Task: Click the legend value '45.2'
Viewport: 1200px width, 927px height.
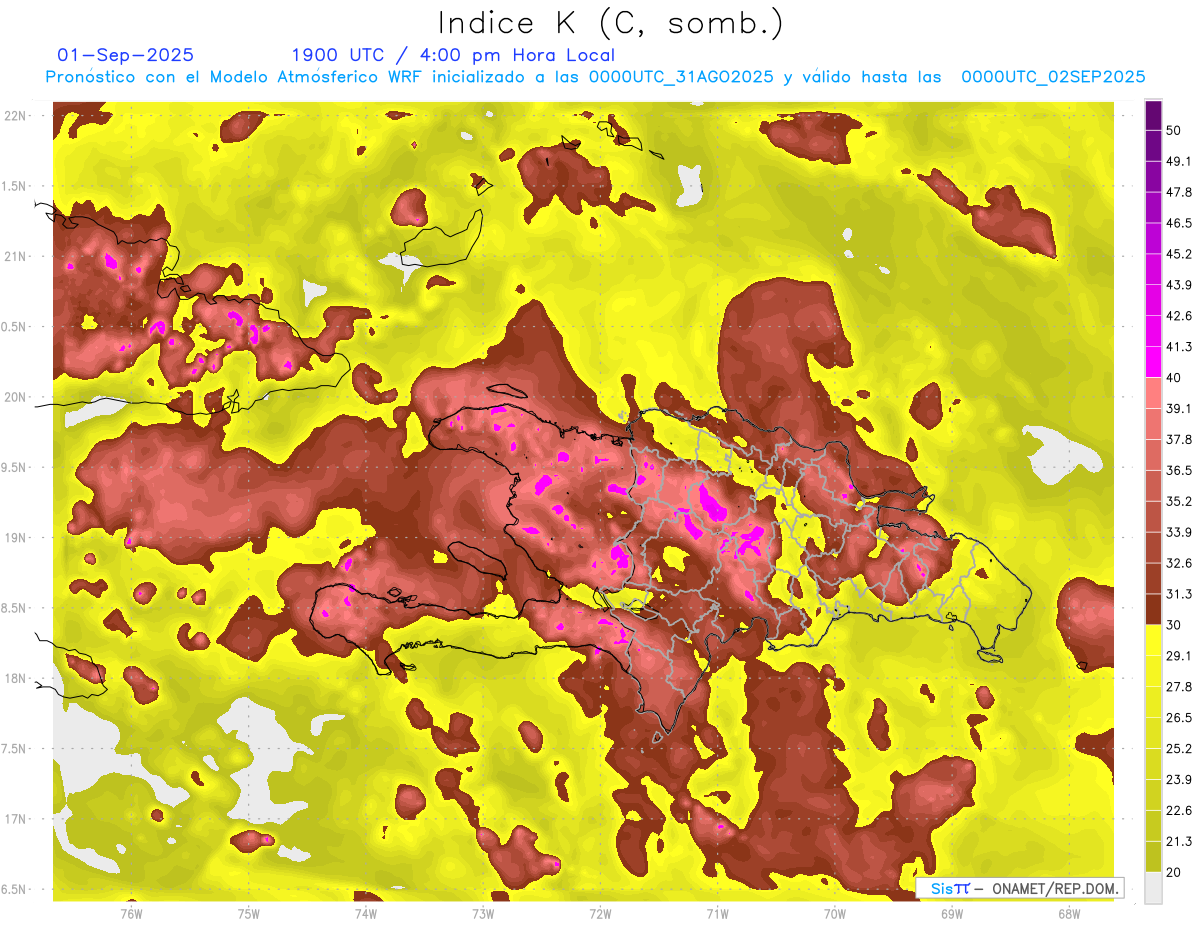Action: [x=1179, y=254]
